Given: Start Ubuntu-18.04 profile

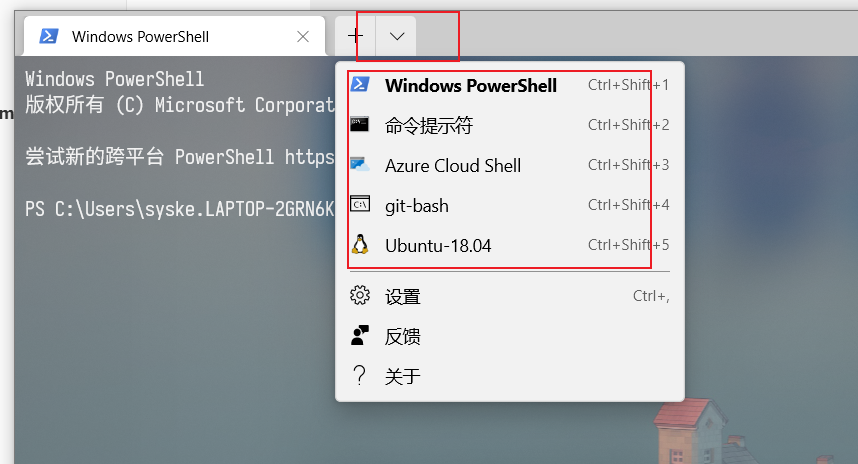Looking at the screenshot, I should click(509, 245).
